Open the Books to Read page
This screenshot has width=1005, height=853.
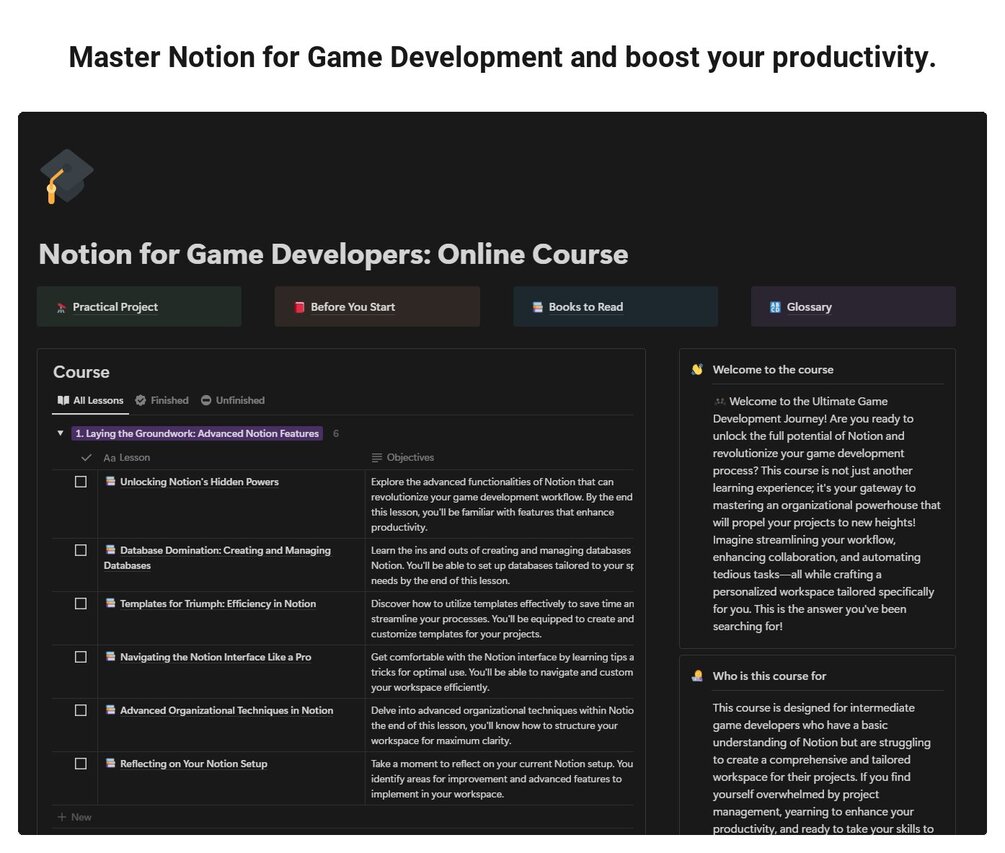[x=615, y=307]
